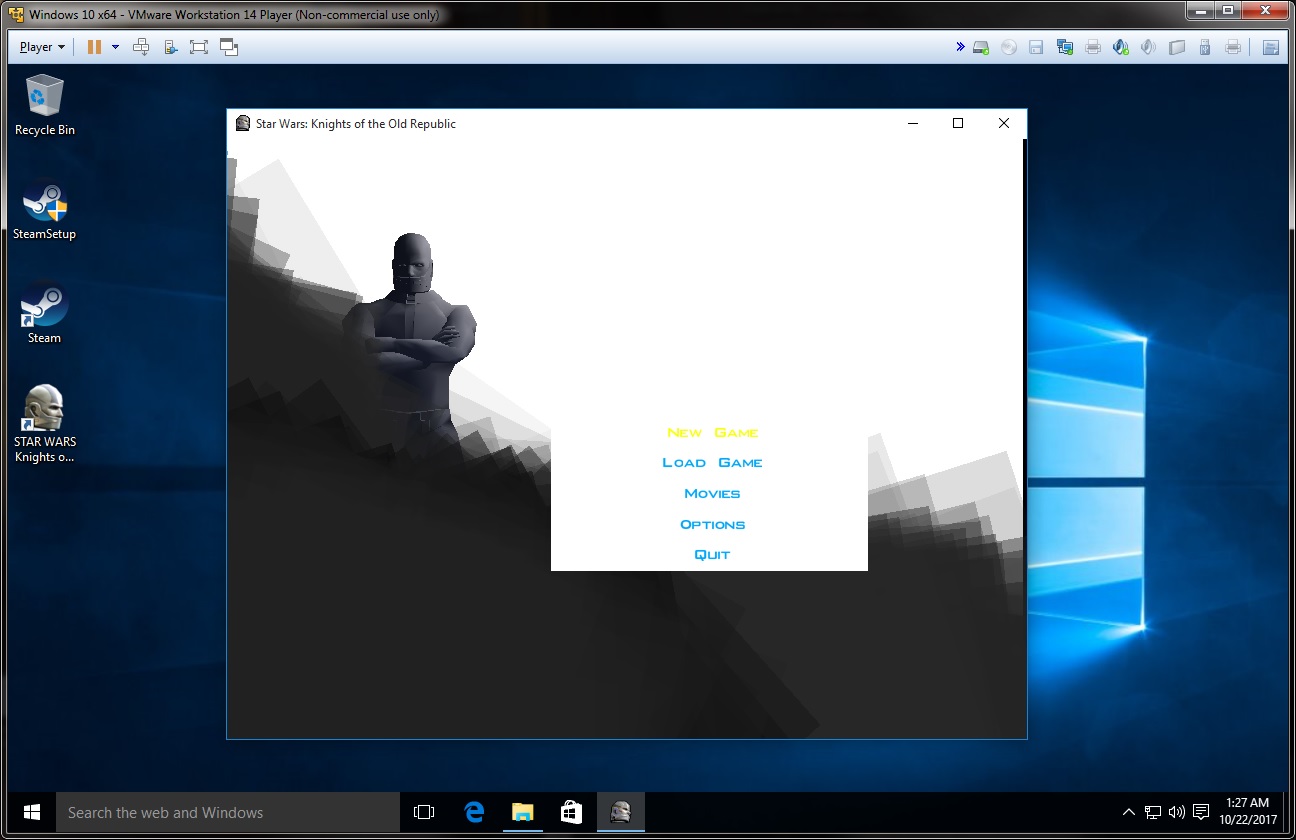Click the Knights of the Old Republic title icon

242,124
